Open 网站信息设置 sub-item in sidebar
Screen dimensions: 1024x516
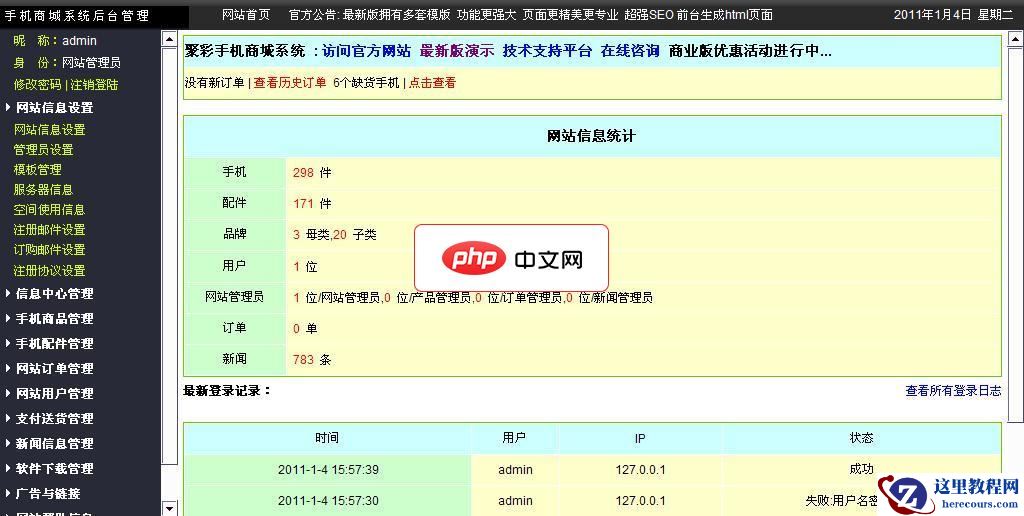click(50, 129)
